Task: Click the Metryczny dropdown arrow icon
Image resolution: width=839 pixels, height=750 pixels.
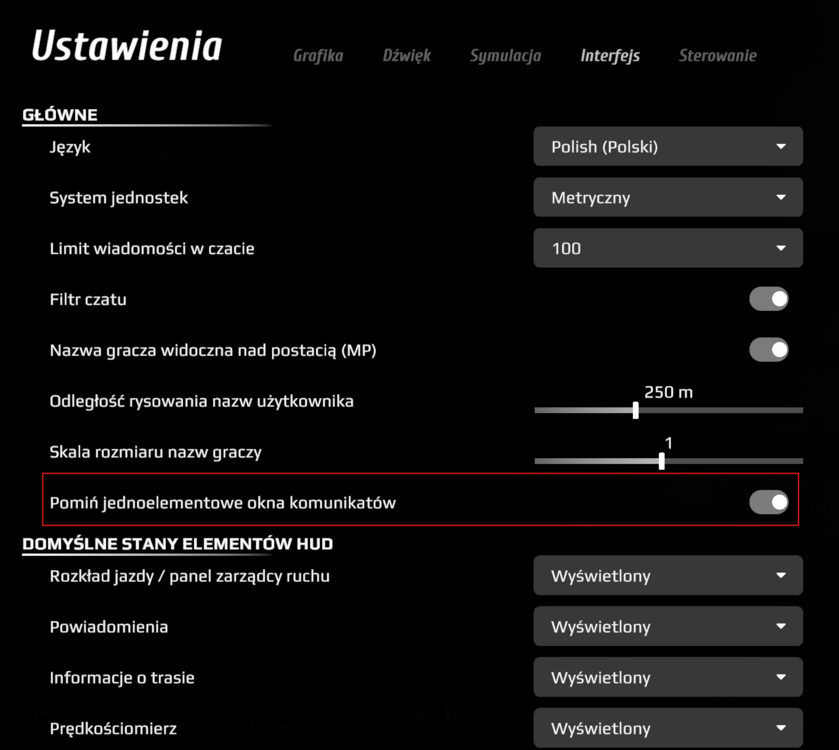Action: click(781, 198)
